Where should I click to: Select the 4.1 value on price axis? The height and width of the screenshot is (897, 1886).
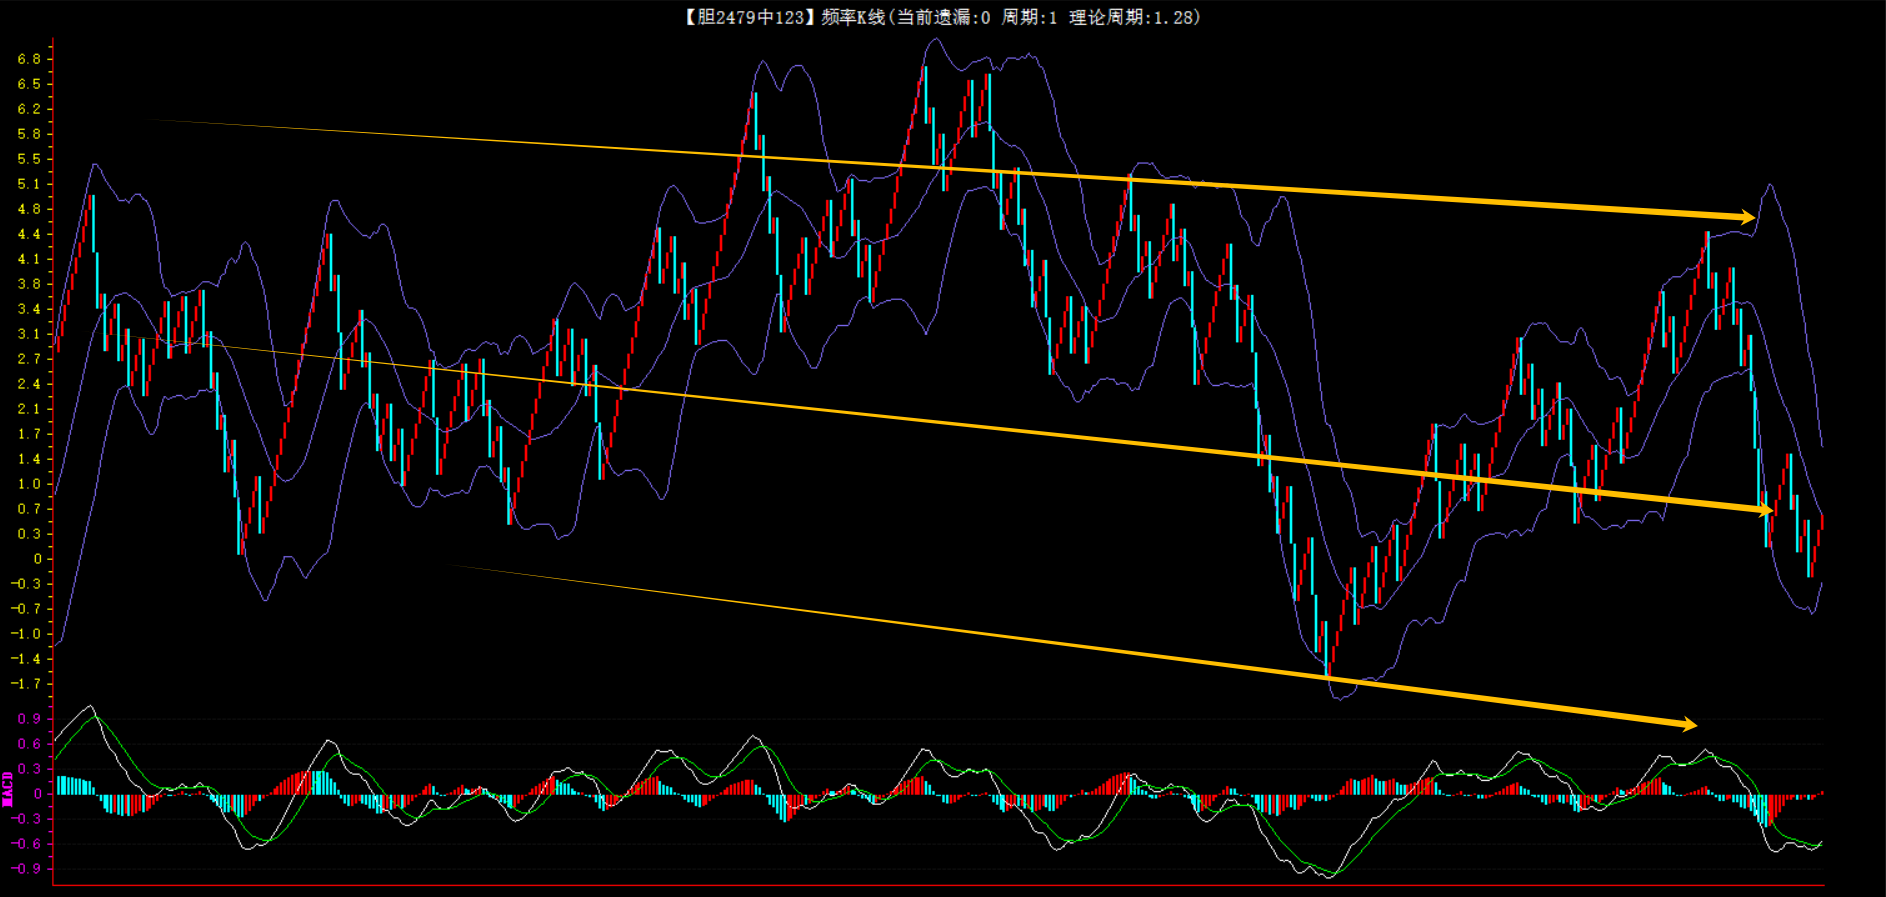click(x=29, y=259)
